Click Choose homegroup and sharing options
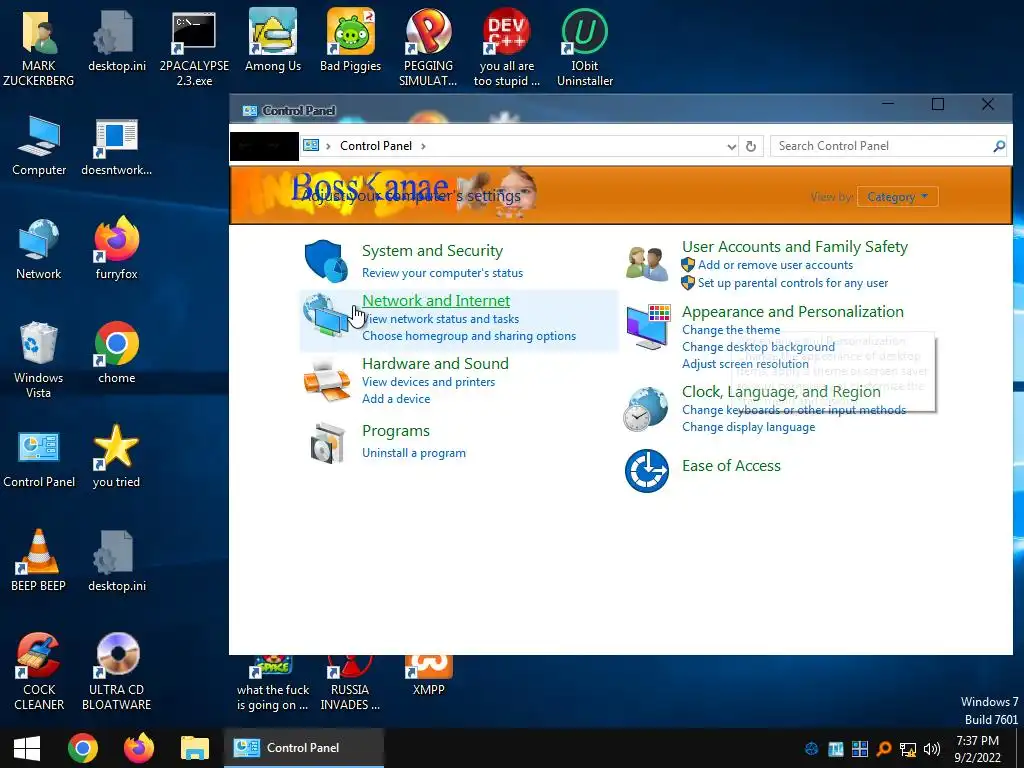 coord(469,336)
